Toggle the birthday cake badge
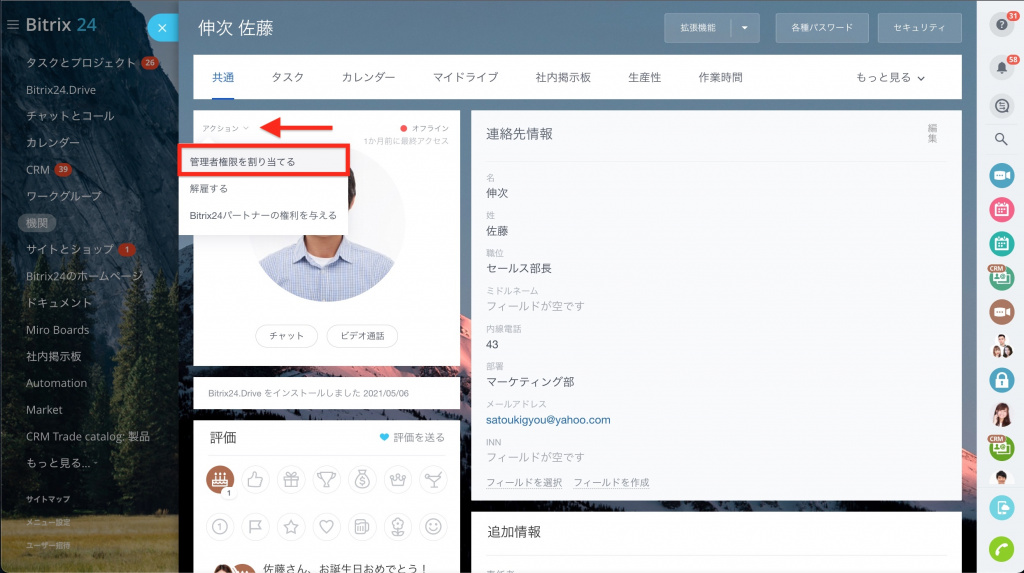 219,480
